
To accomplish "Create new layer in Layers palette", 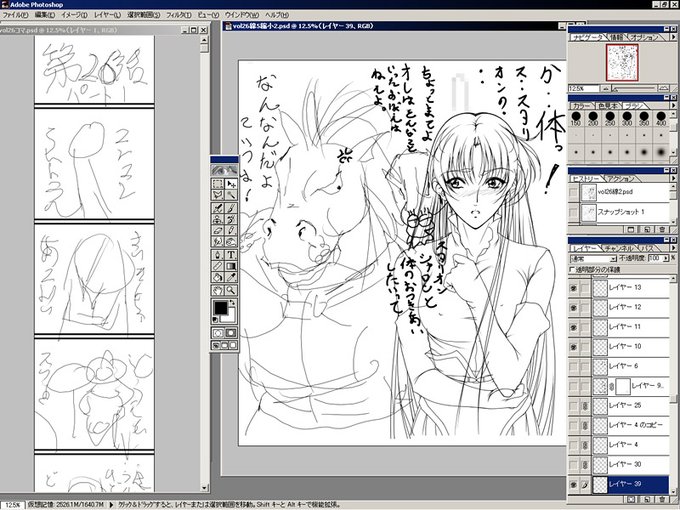I will (647, 500).
